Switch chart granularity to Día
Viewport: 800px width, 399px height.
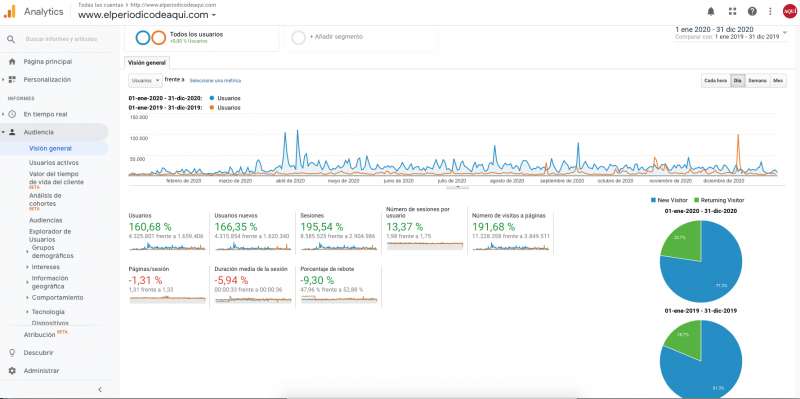click(737, 81)
